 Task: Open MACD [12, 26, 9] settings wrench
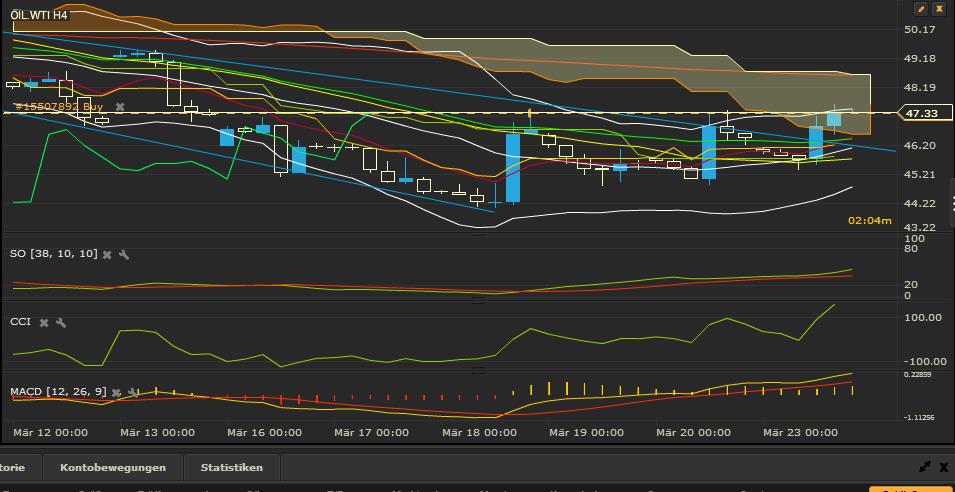[x=132, y=393]
